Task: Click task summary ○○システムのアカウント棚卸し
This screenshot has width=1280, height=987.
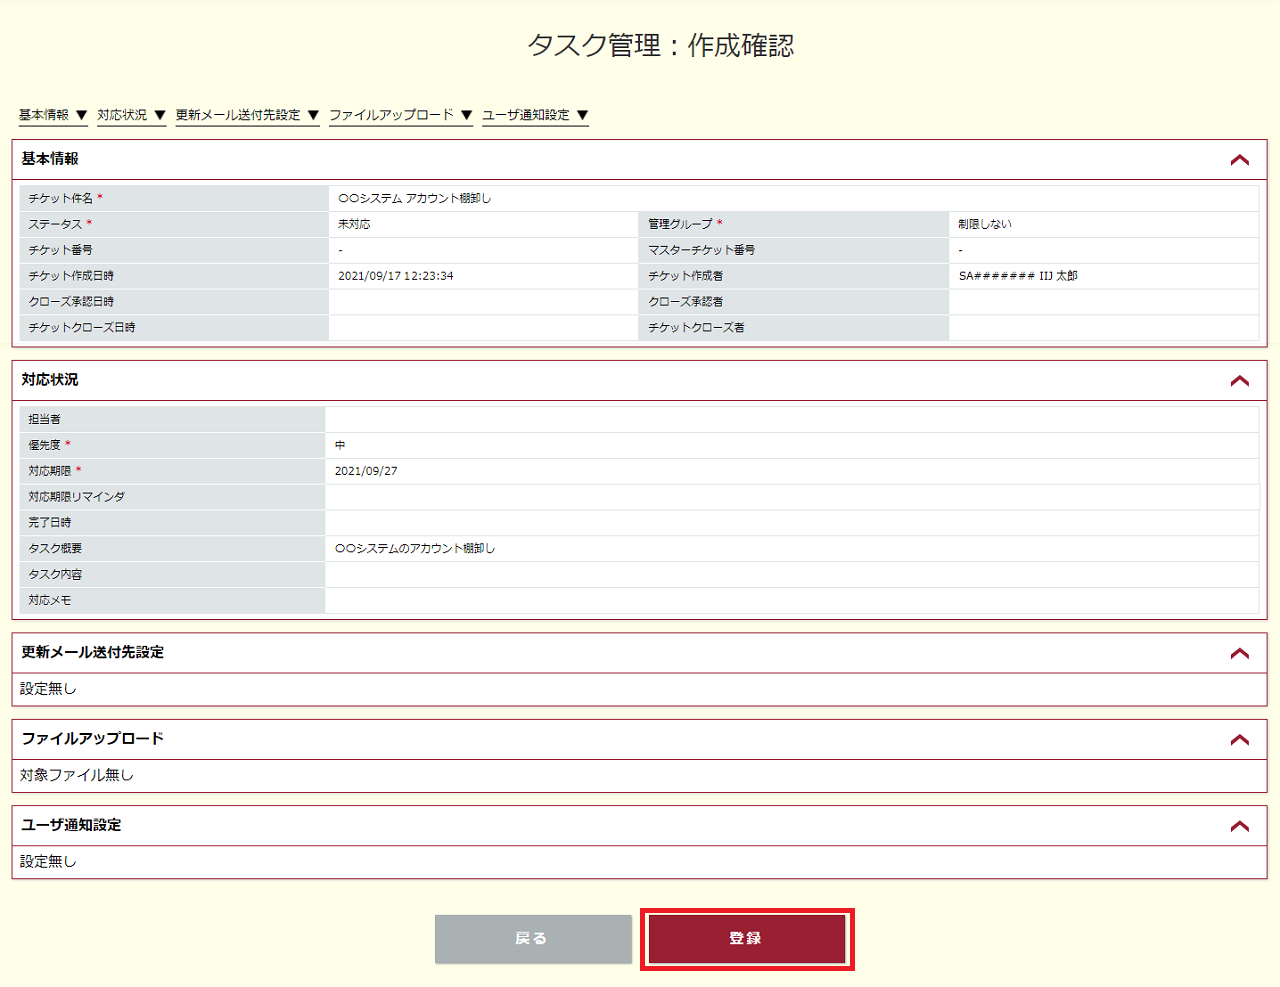Action: pyautogui.click(x=415, y=549)
